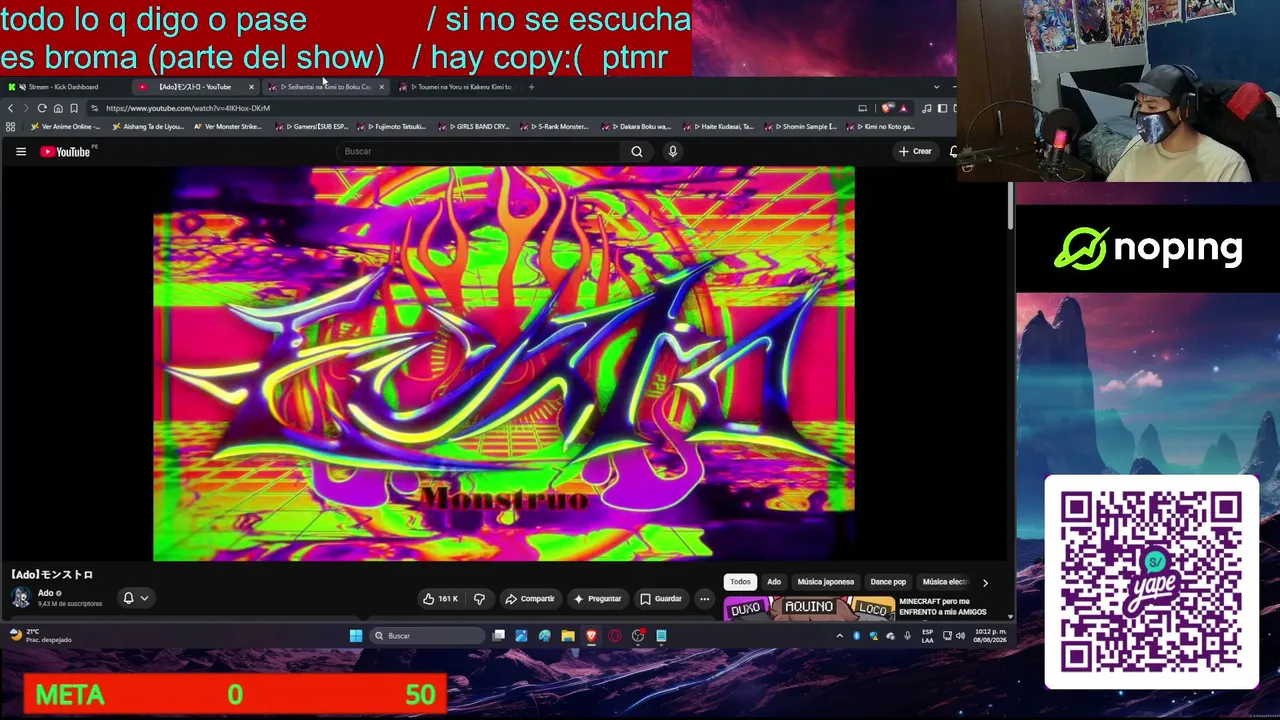Screen dimensions: 1280x720
Task: Select the Todos filter chip
Action: click(740, 582)
